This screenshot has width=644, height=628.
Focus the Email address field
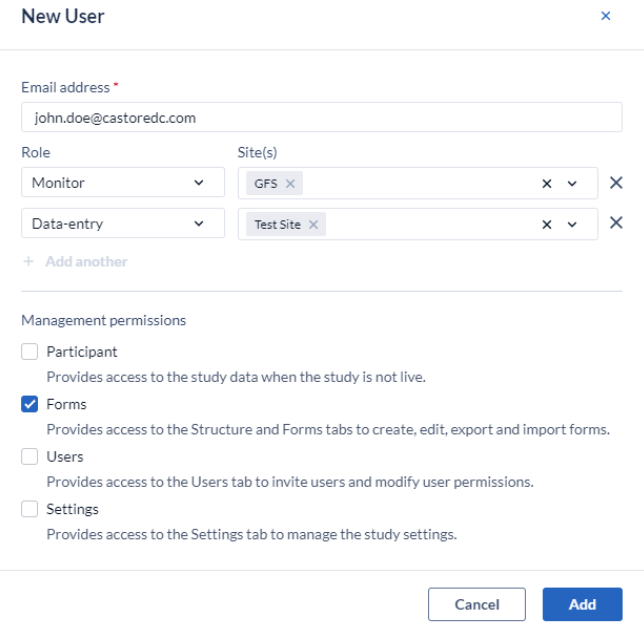pyautogui.click(x=322, y=117)
